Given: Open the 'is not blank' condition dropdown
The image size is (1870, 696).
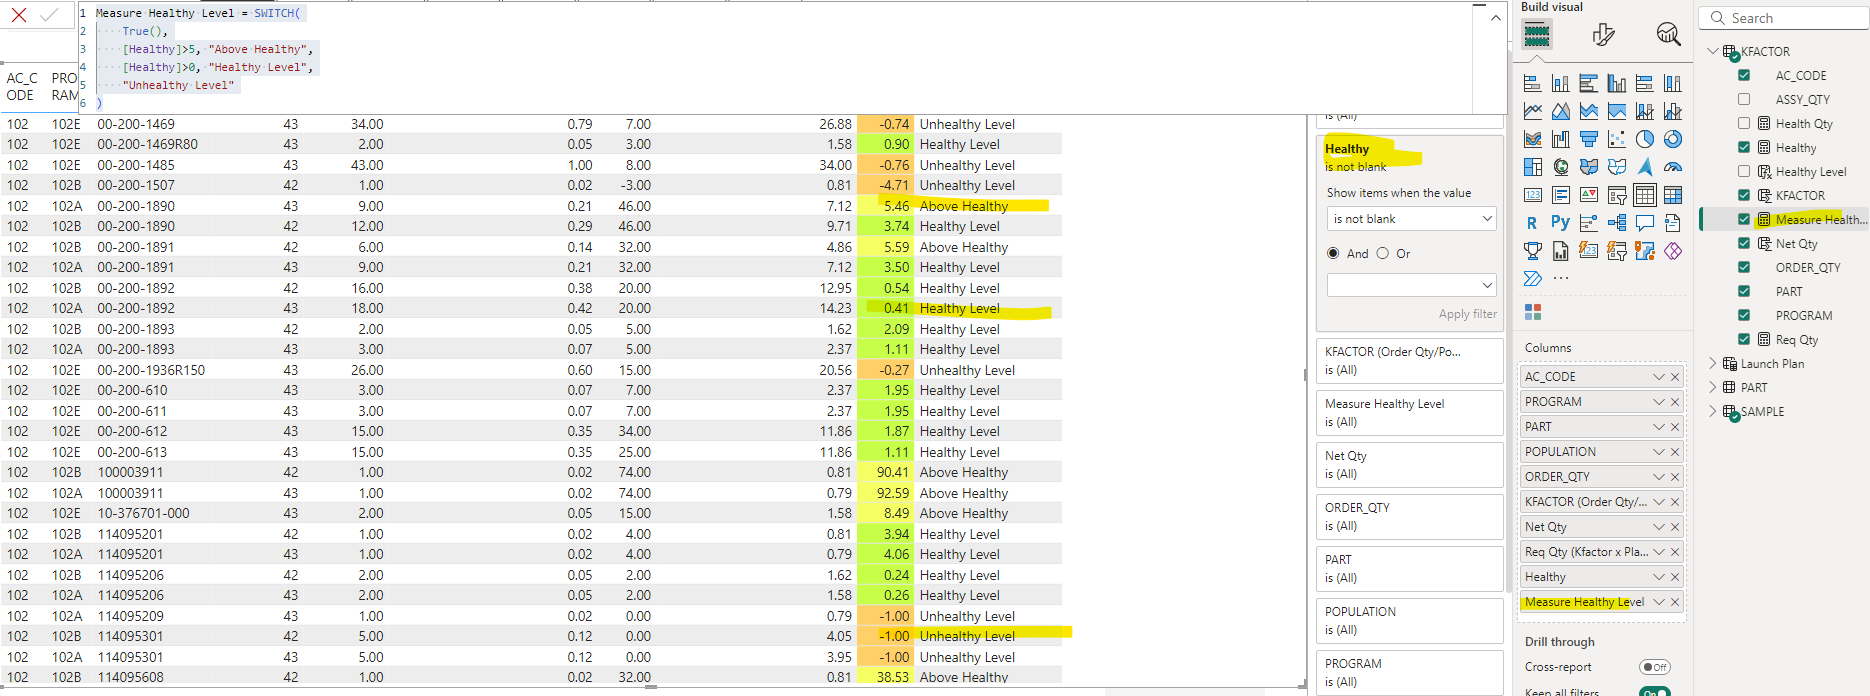Looking at the screenshot, I should point(1412,218).
